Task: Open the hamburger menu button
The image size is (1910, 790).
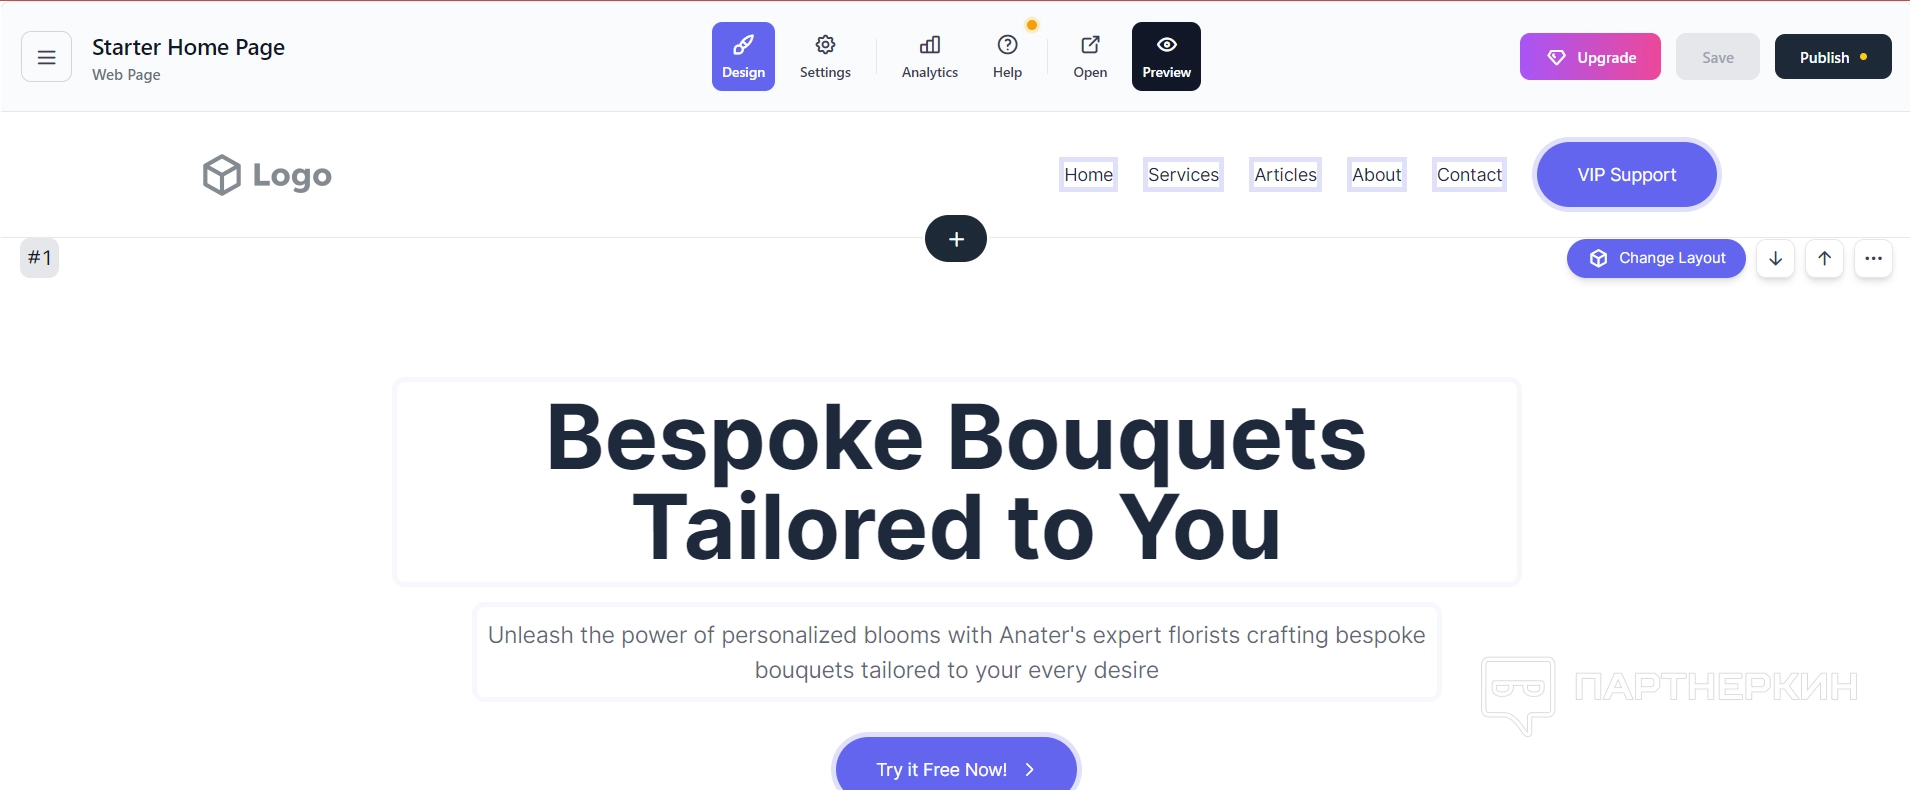Action: pyautogui.click(x=46, y=57)
